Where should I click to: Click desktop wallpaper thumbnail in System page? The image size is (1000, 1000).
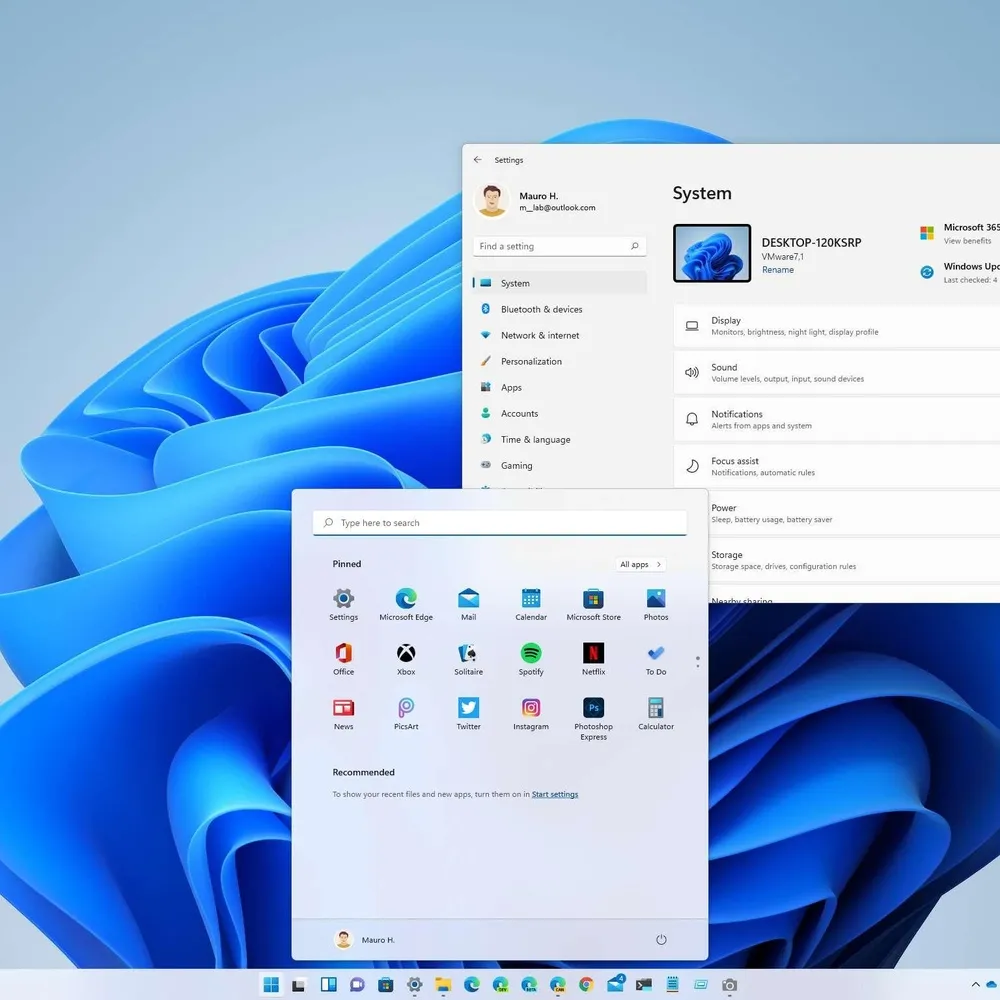point(712,253)
